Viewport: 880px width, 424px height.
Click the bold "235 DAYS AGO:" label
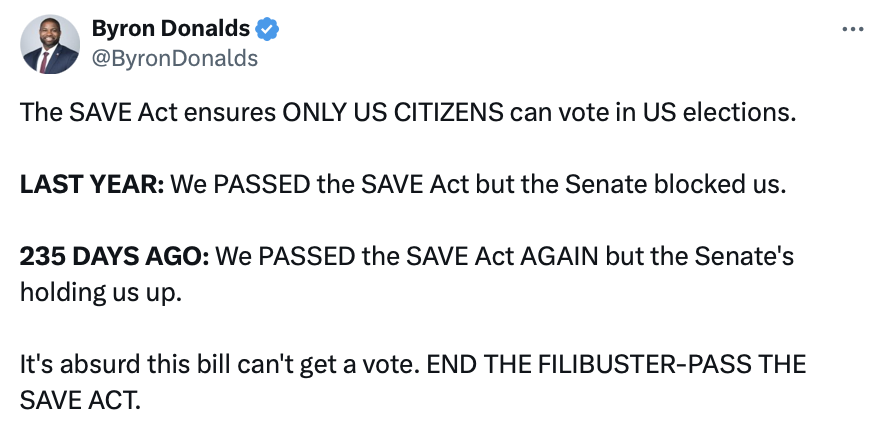[114, 257]
